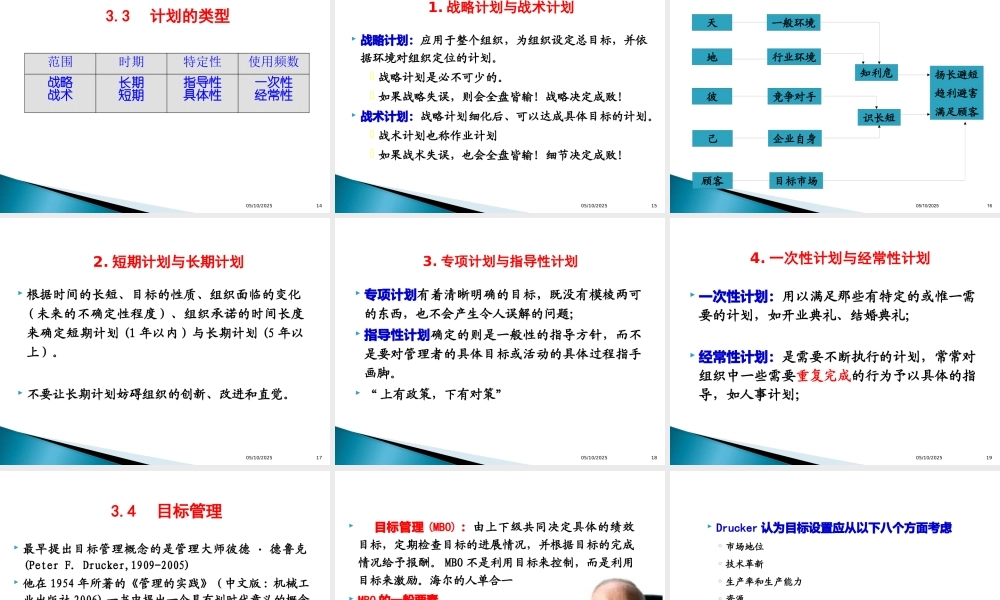Open the 3.4 目标管理 slide
This screenshot has width=1000, height=600.
(165, 536)
